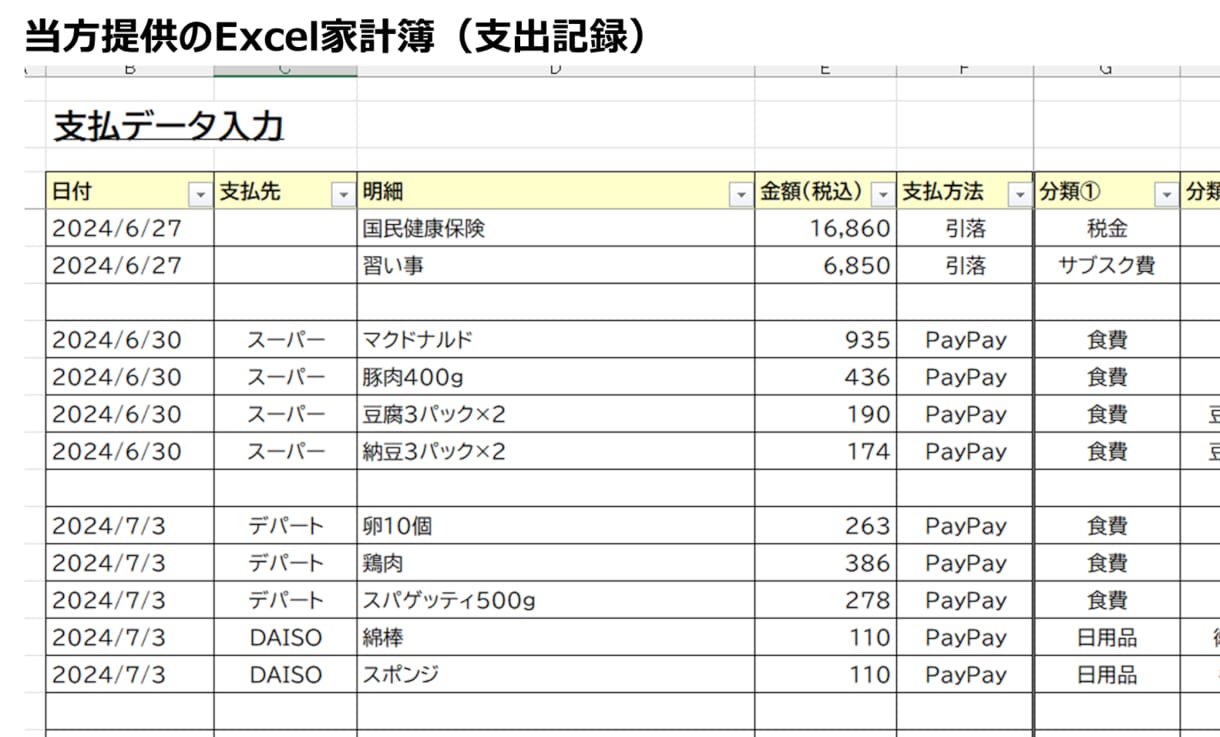Select the DAISO cell in the 綿棒 row
Image resolution: width=1220 pixels, height=737 pixels.
(x=286, y=637)
